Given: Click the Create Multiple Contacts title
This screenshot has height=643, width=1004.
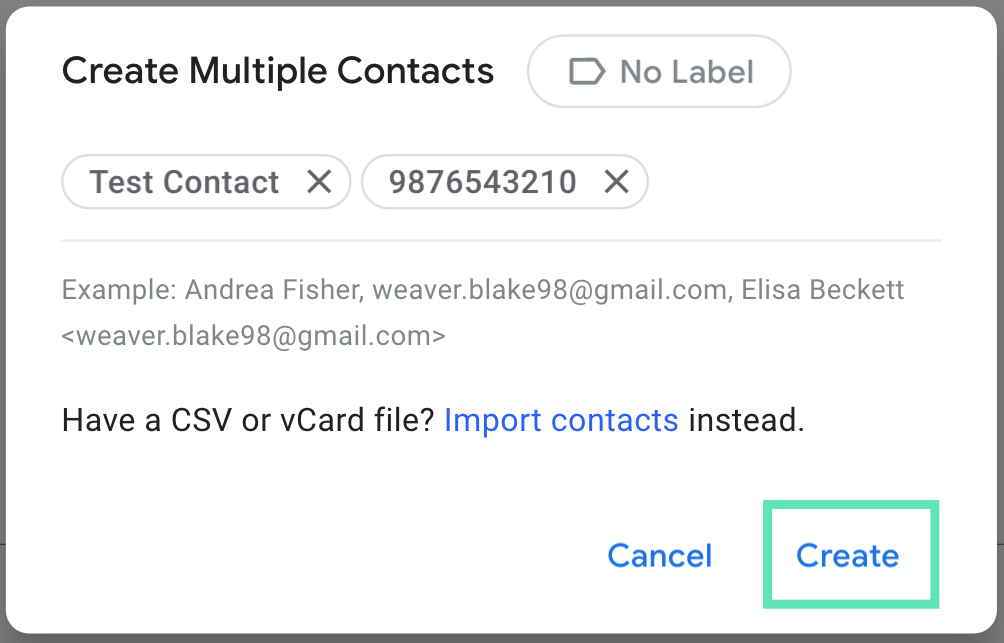Looking at the screenshot, I should (278, 72).
